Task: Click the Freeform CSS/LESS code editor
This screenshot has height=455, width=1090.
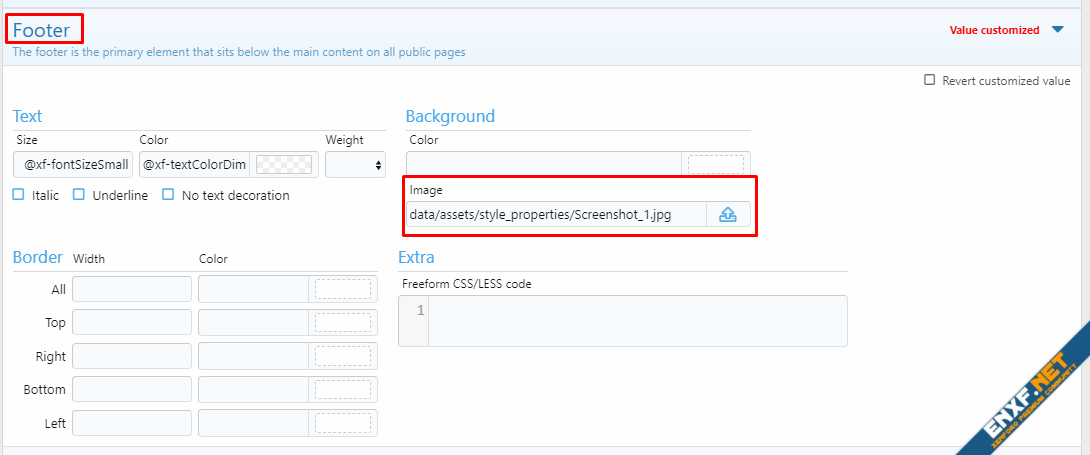Action: [636, 320]
